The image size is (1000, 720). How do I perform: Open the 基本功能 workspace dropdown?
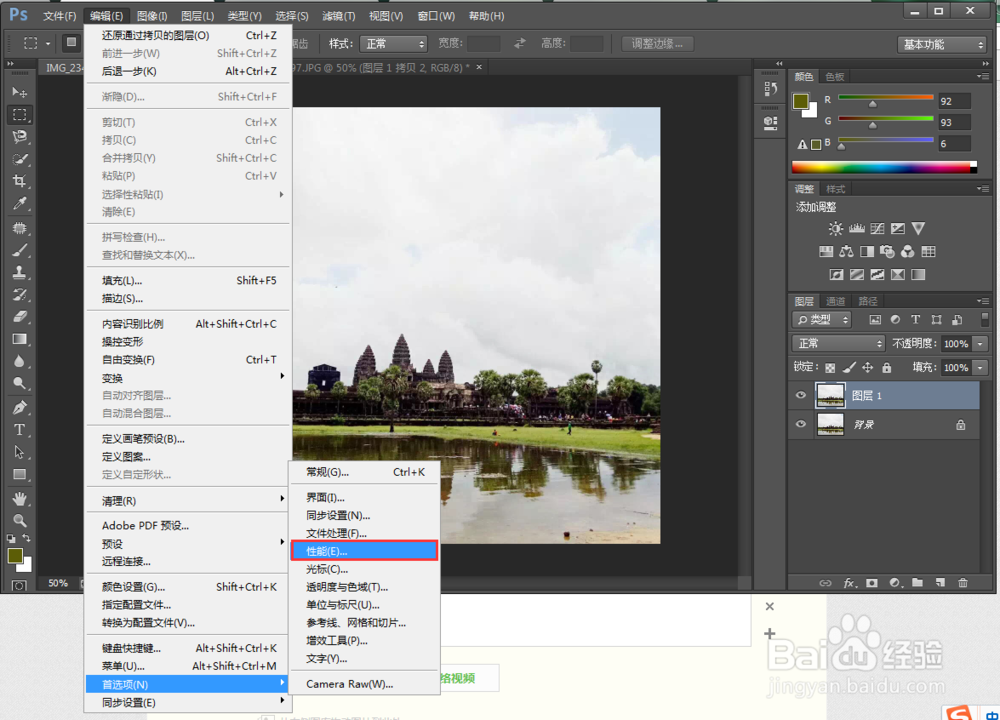[x=942, y=44]
